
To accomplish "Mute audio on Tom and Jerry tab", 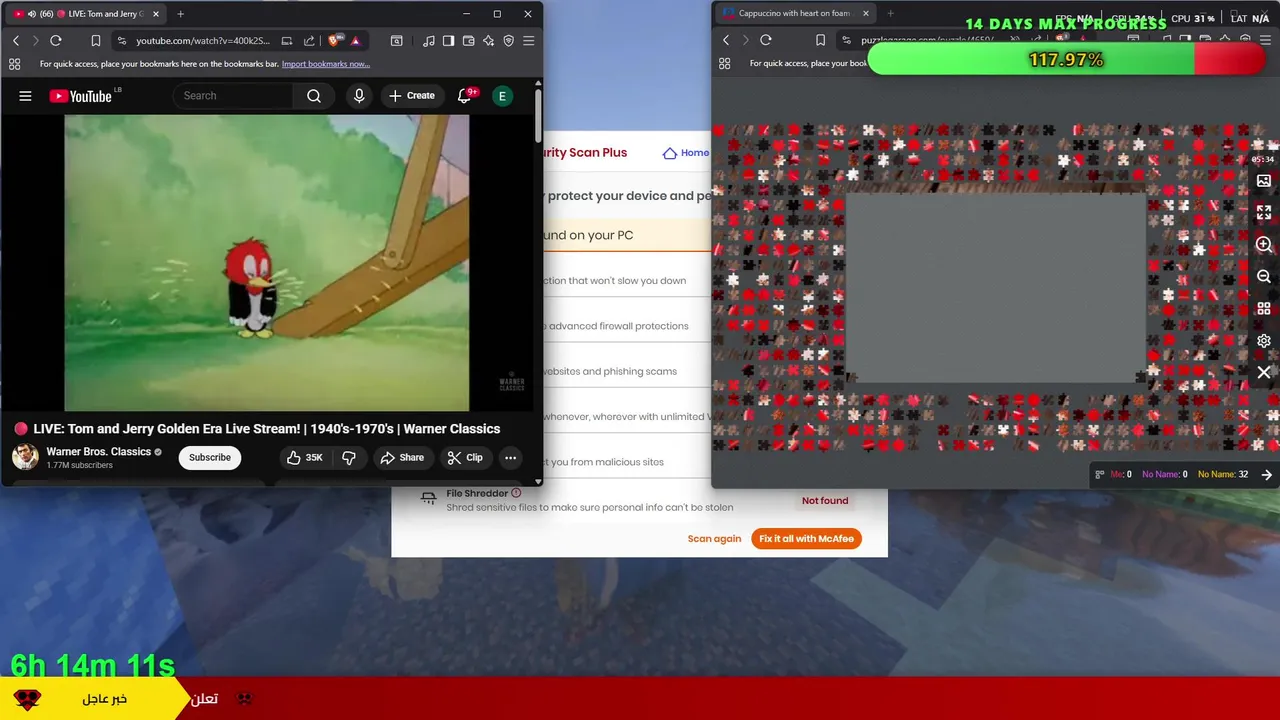I will coord(32,14).
